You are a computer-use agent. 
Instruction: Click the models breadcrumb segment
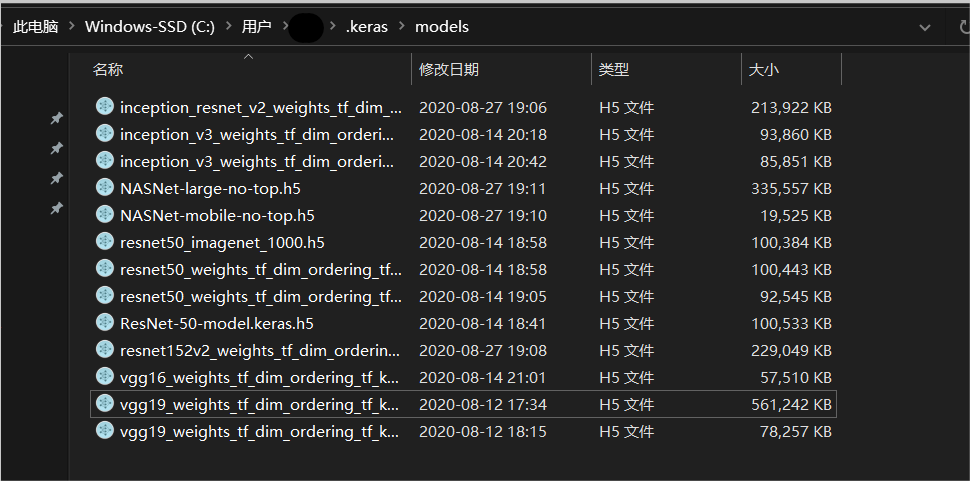[442, 27]
